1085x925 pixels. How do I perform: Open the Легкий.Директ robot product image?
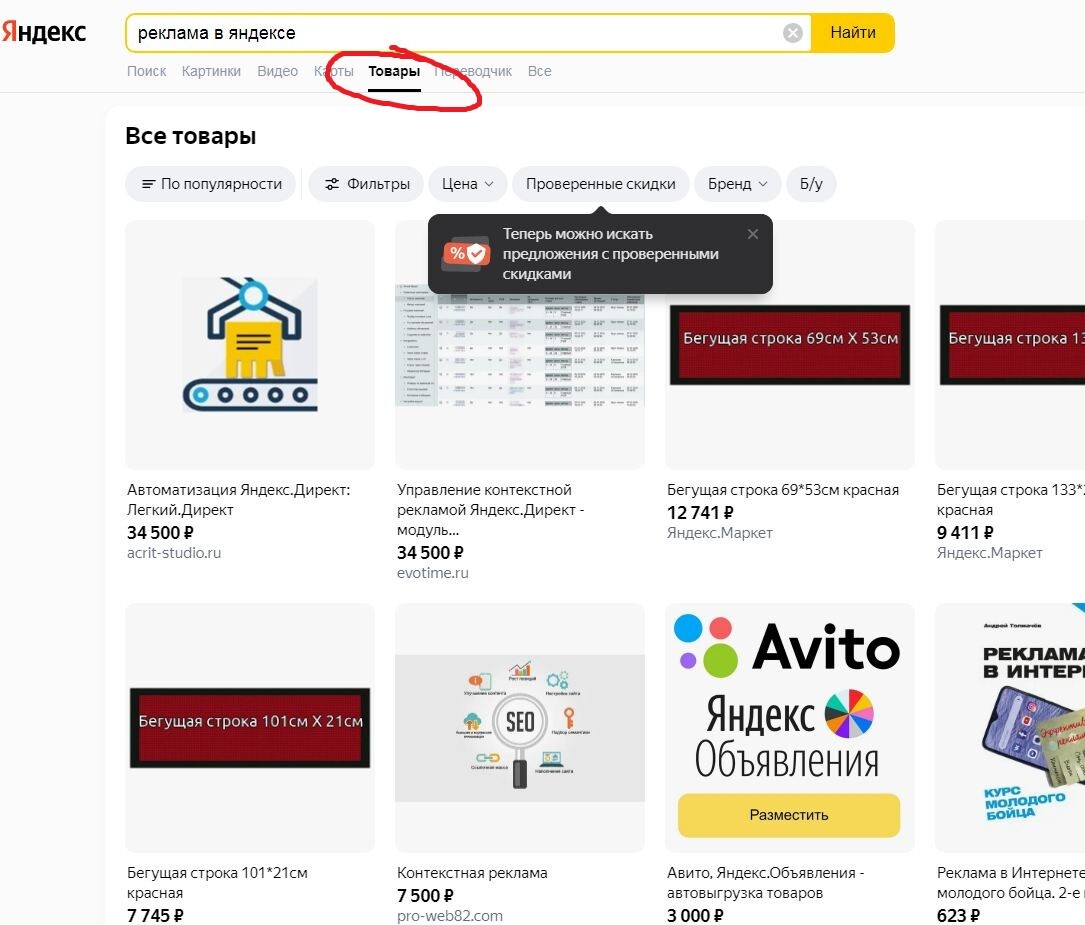(250, 345)
